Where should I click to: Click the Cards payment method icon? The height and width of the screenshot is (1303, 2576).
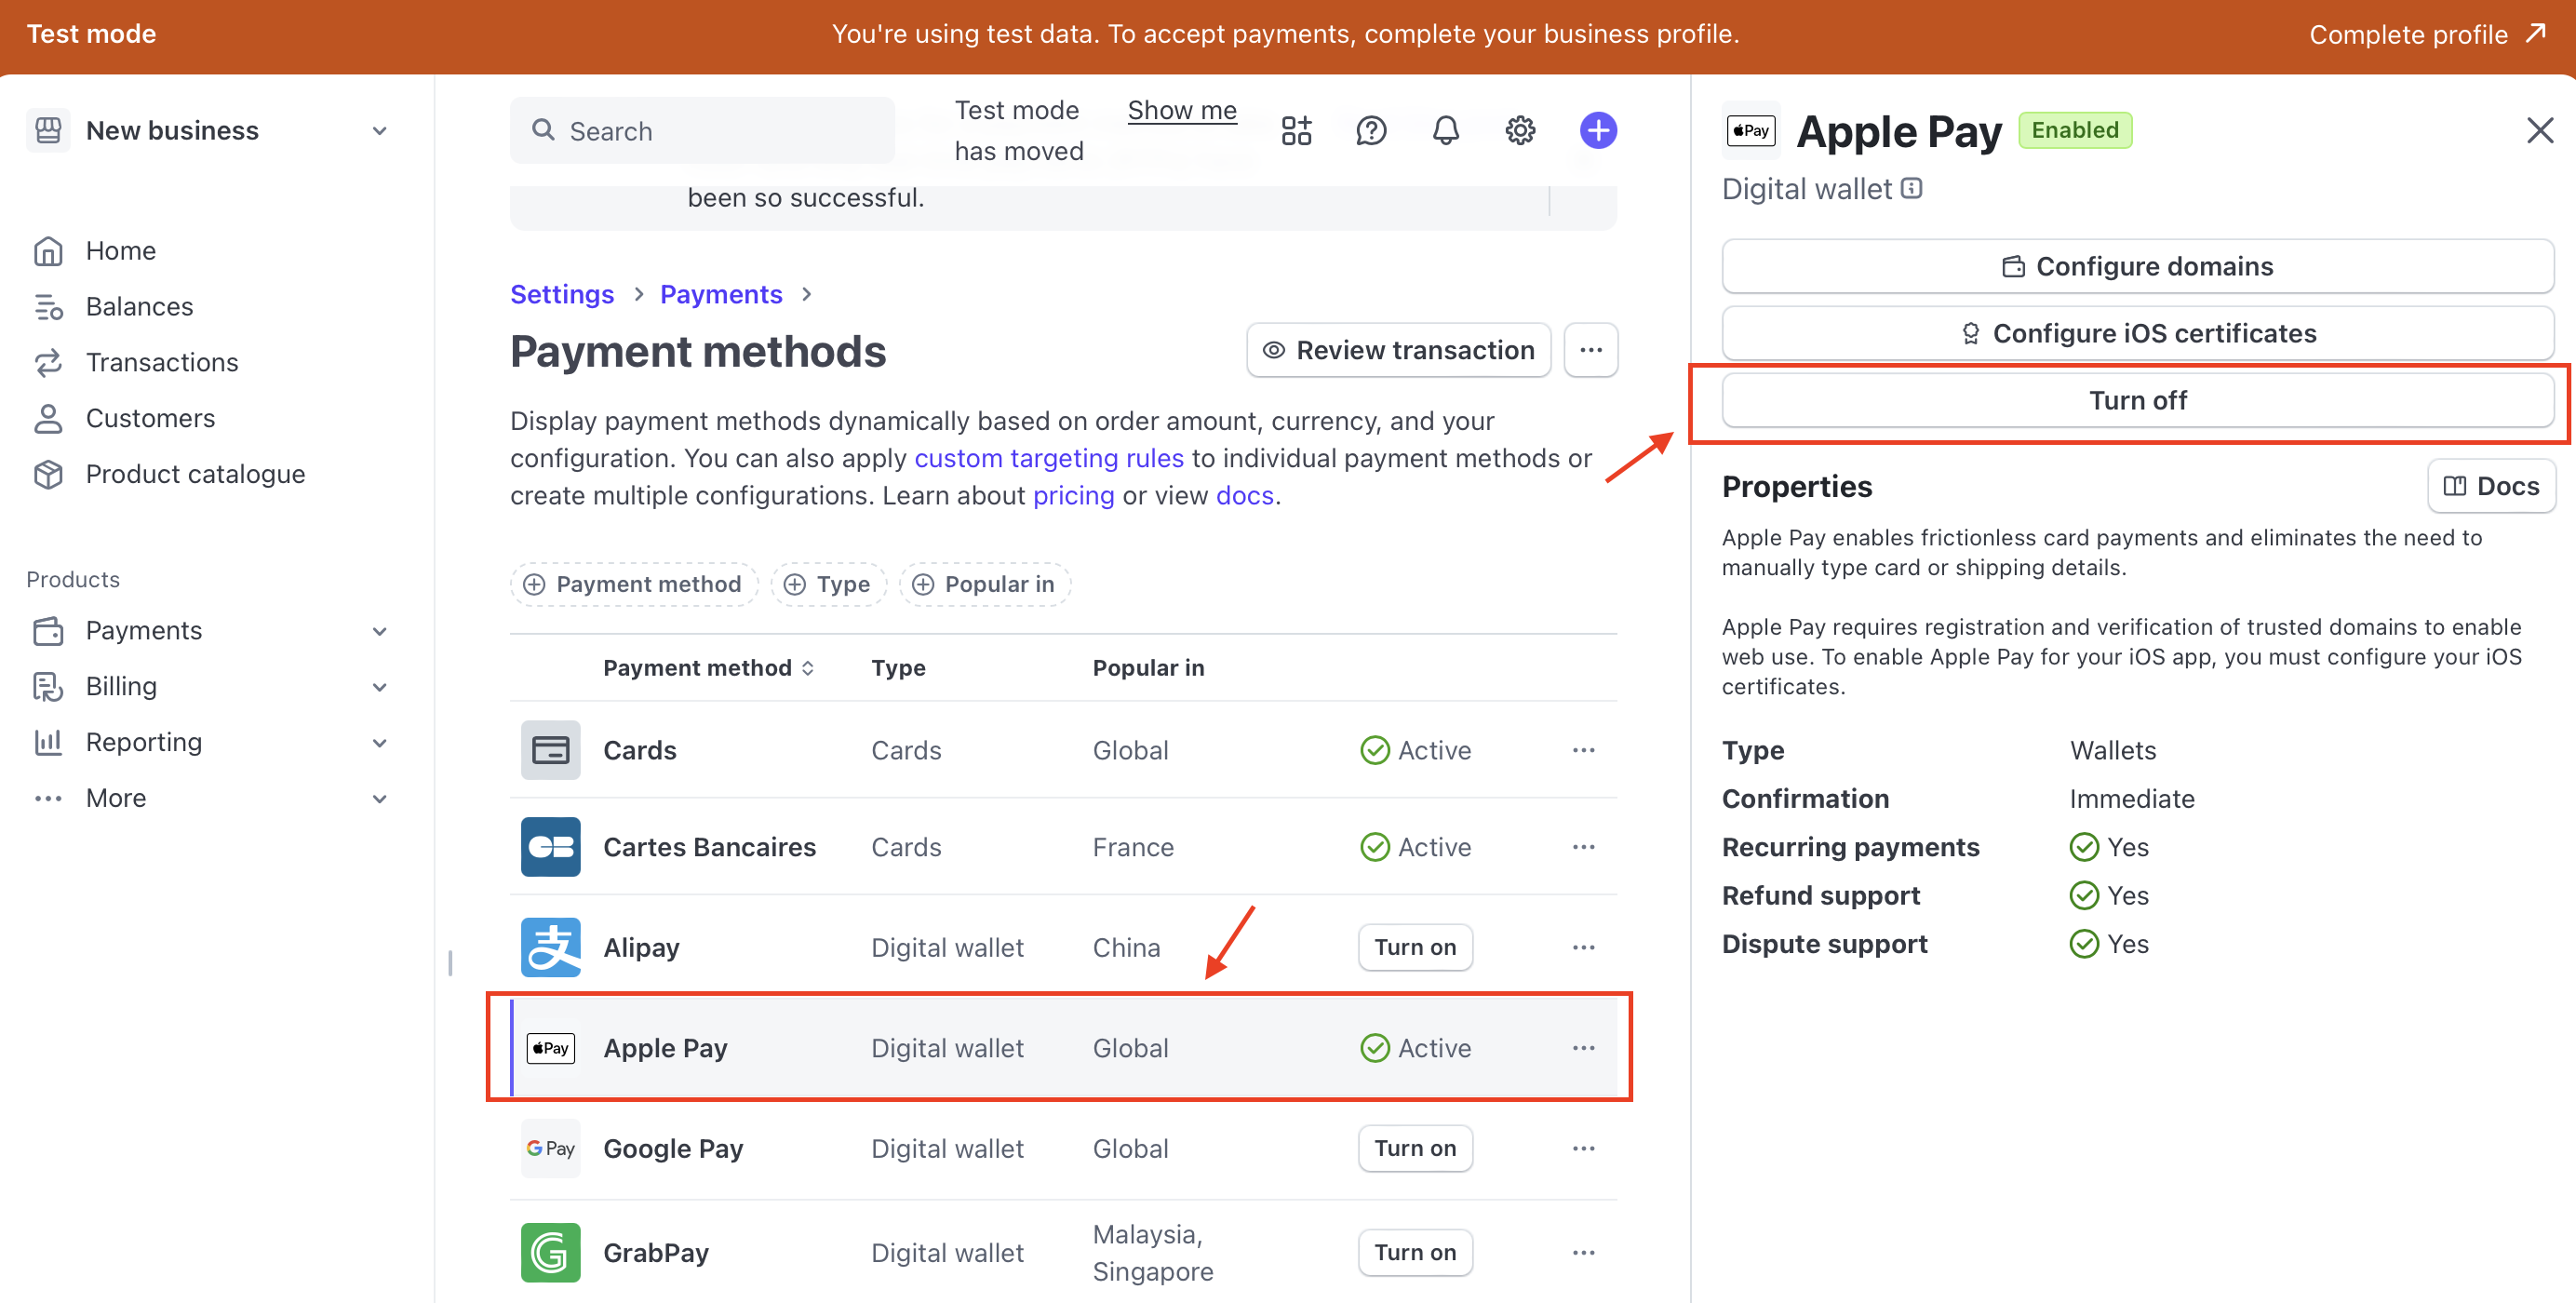pos(550,750)
